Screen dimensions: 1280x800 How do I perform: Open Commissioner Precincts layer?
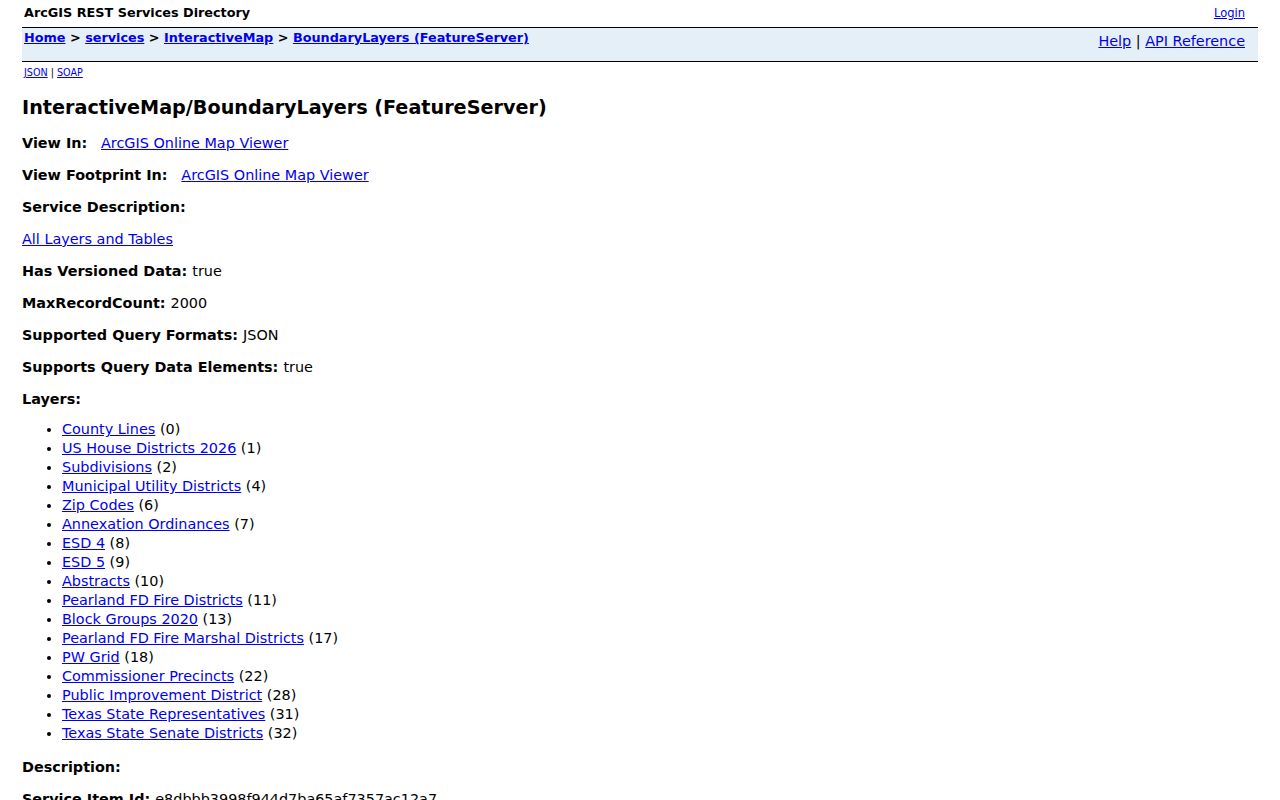[148, 676]
